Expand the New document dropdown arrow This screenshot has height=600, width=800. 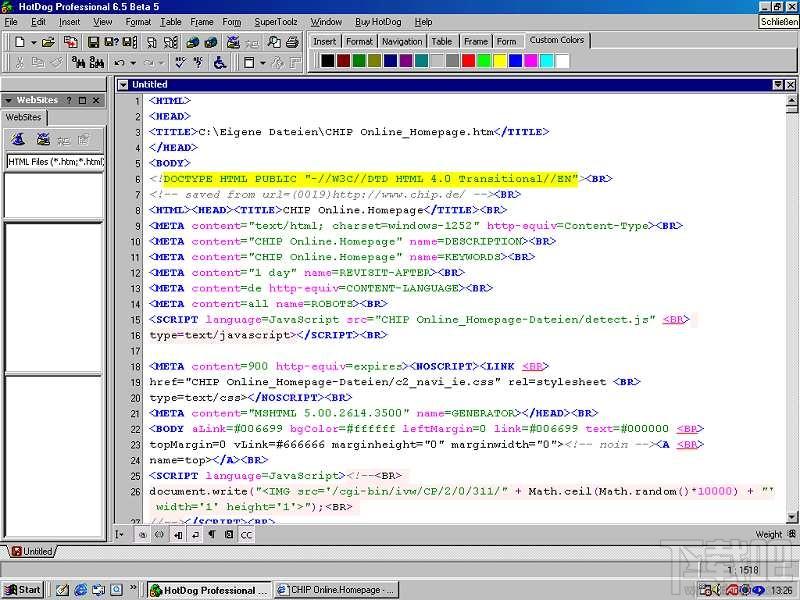[x=33, y=42]
